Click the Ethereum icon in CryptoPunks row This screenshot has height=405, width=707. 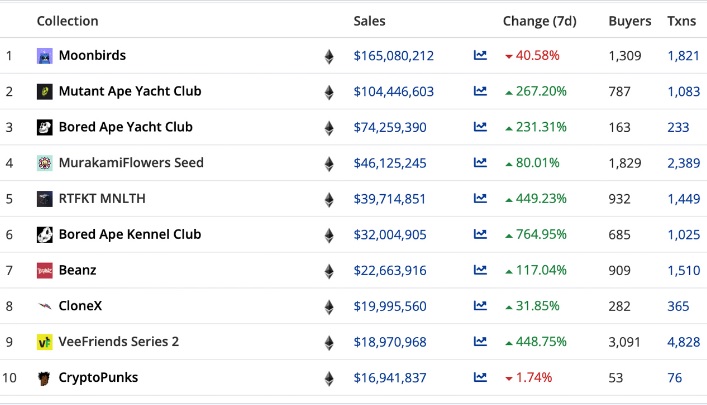click(x=329, y=378)
